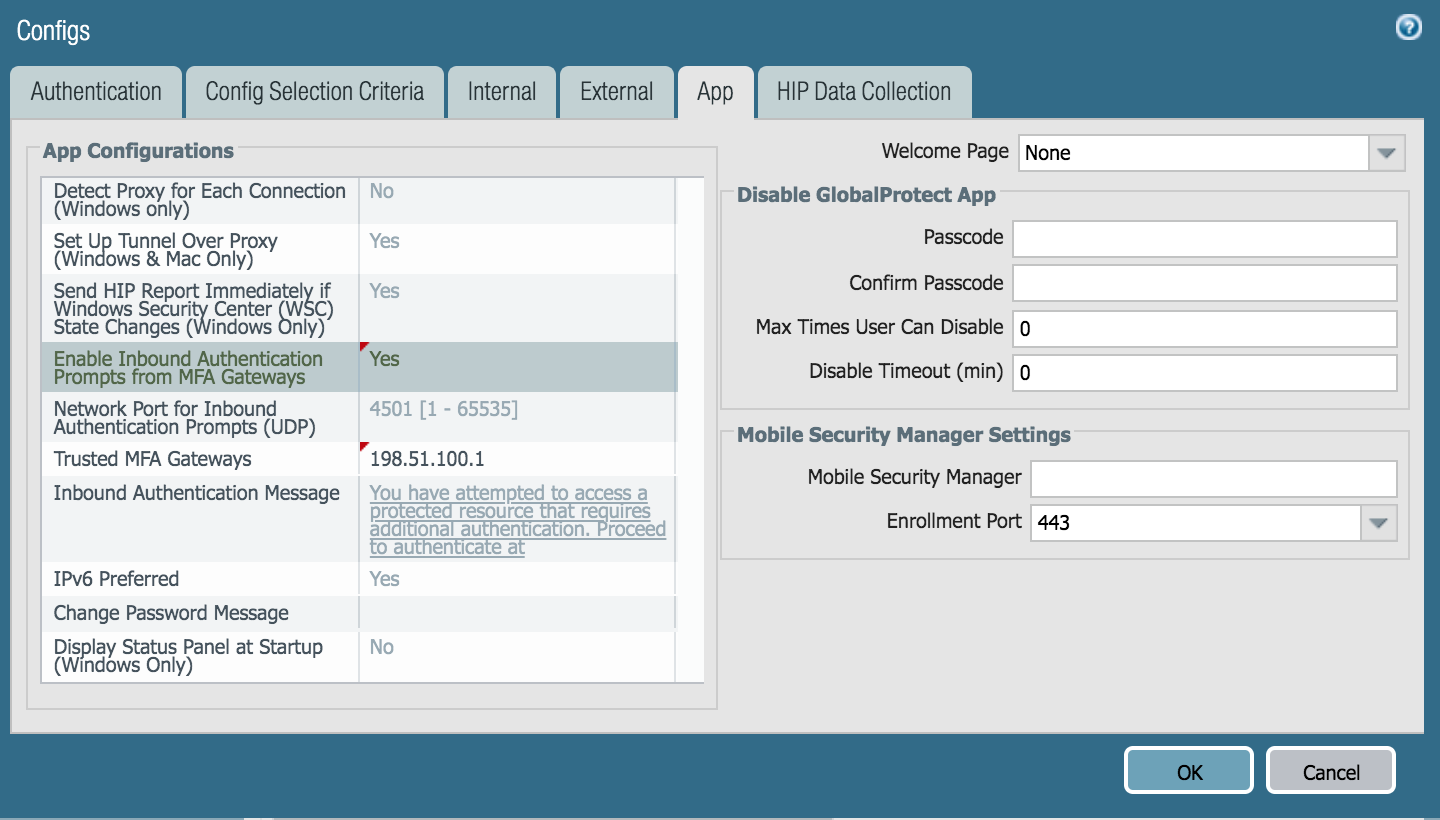Viewport: 1440px width, 820px height.
Task: Click into the Confirm Passcode field
Action: [1205, 283]
